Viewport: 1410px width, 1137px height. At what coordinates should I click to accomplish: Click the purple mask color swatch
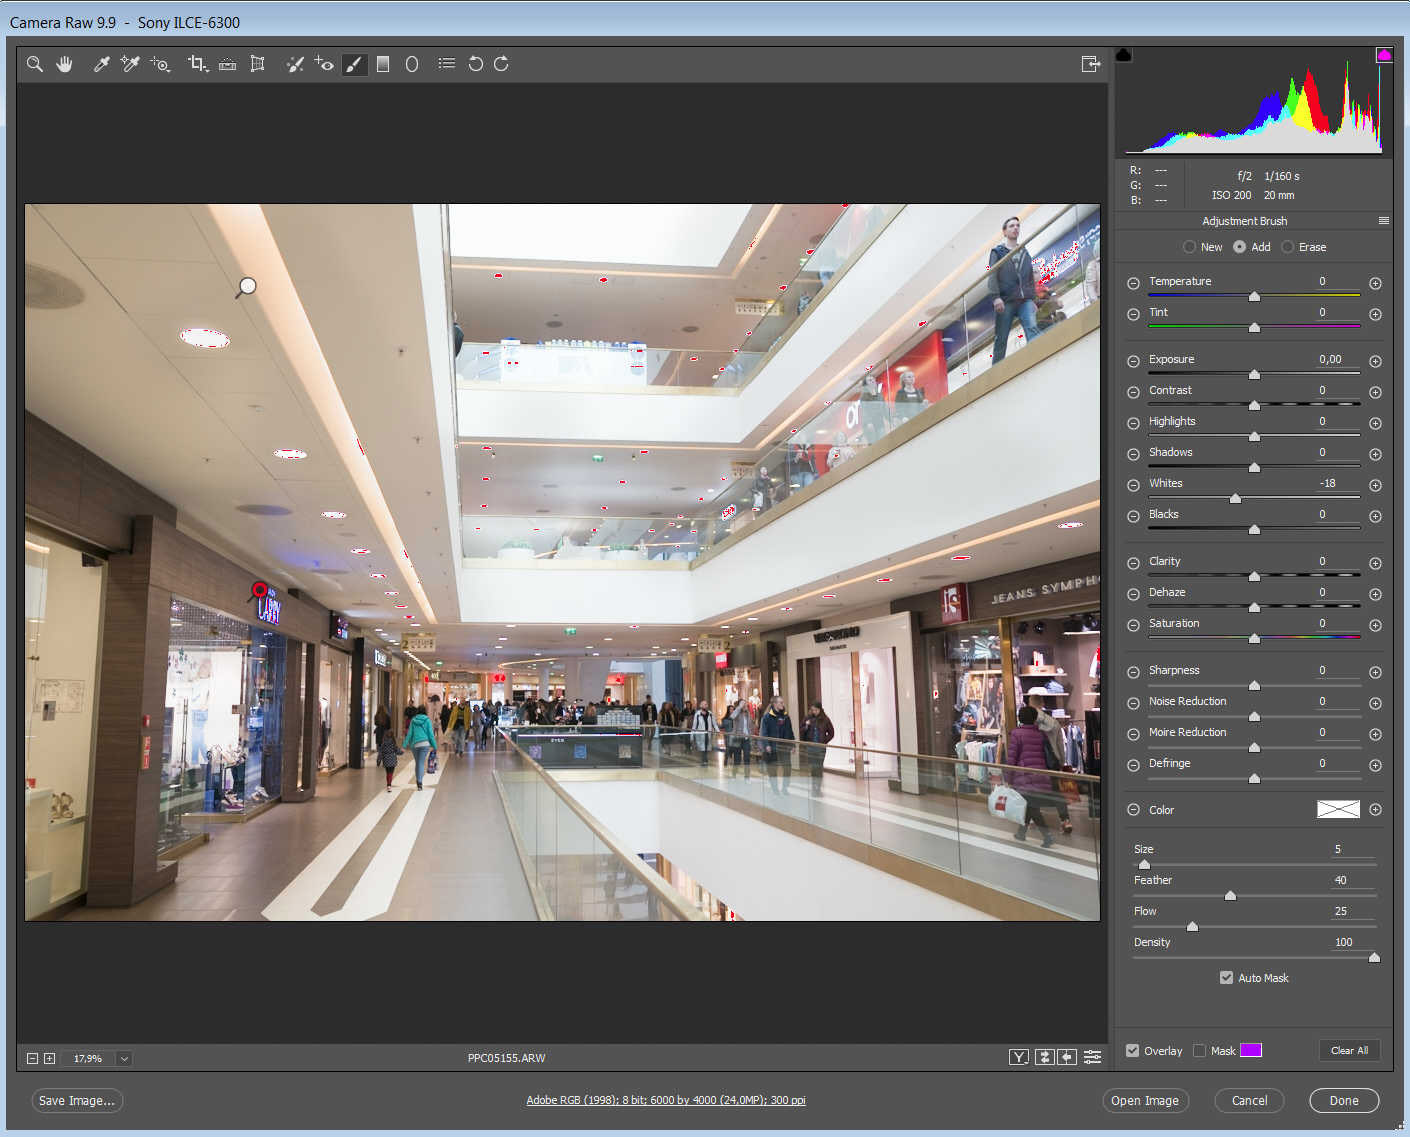coord(1251,1050)
